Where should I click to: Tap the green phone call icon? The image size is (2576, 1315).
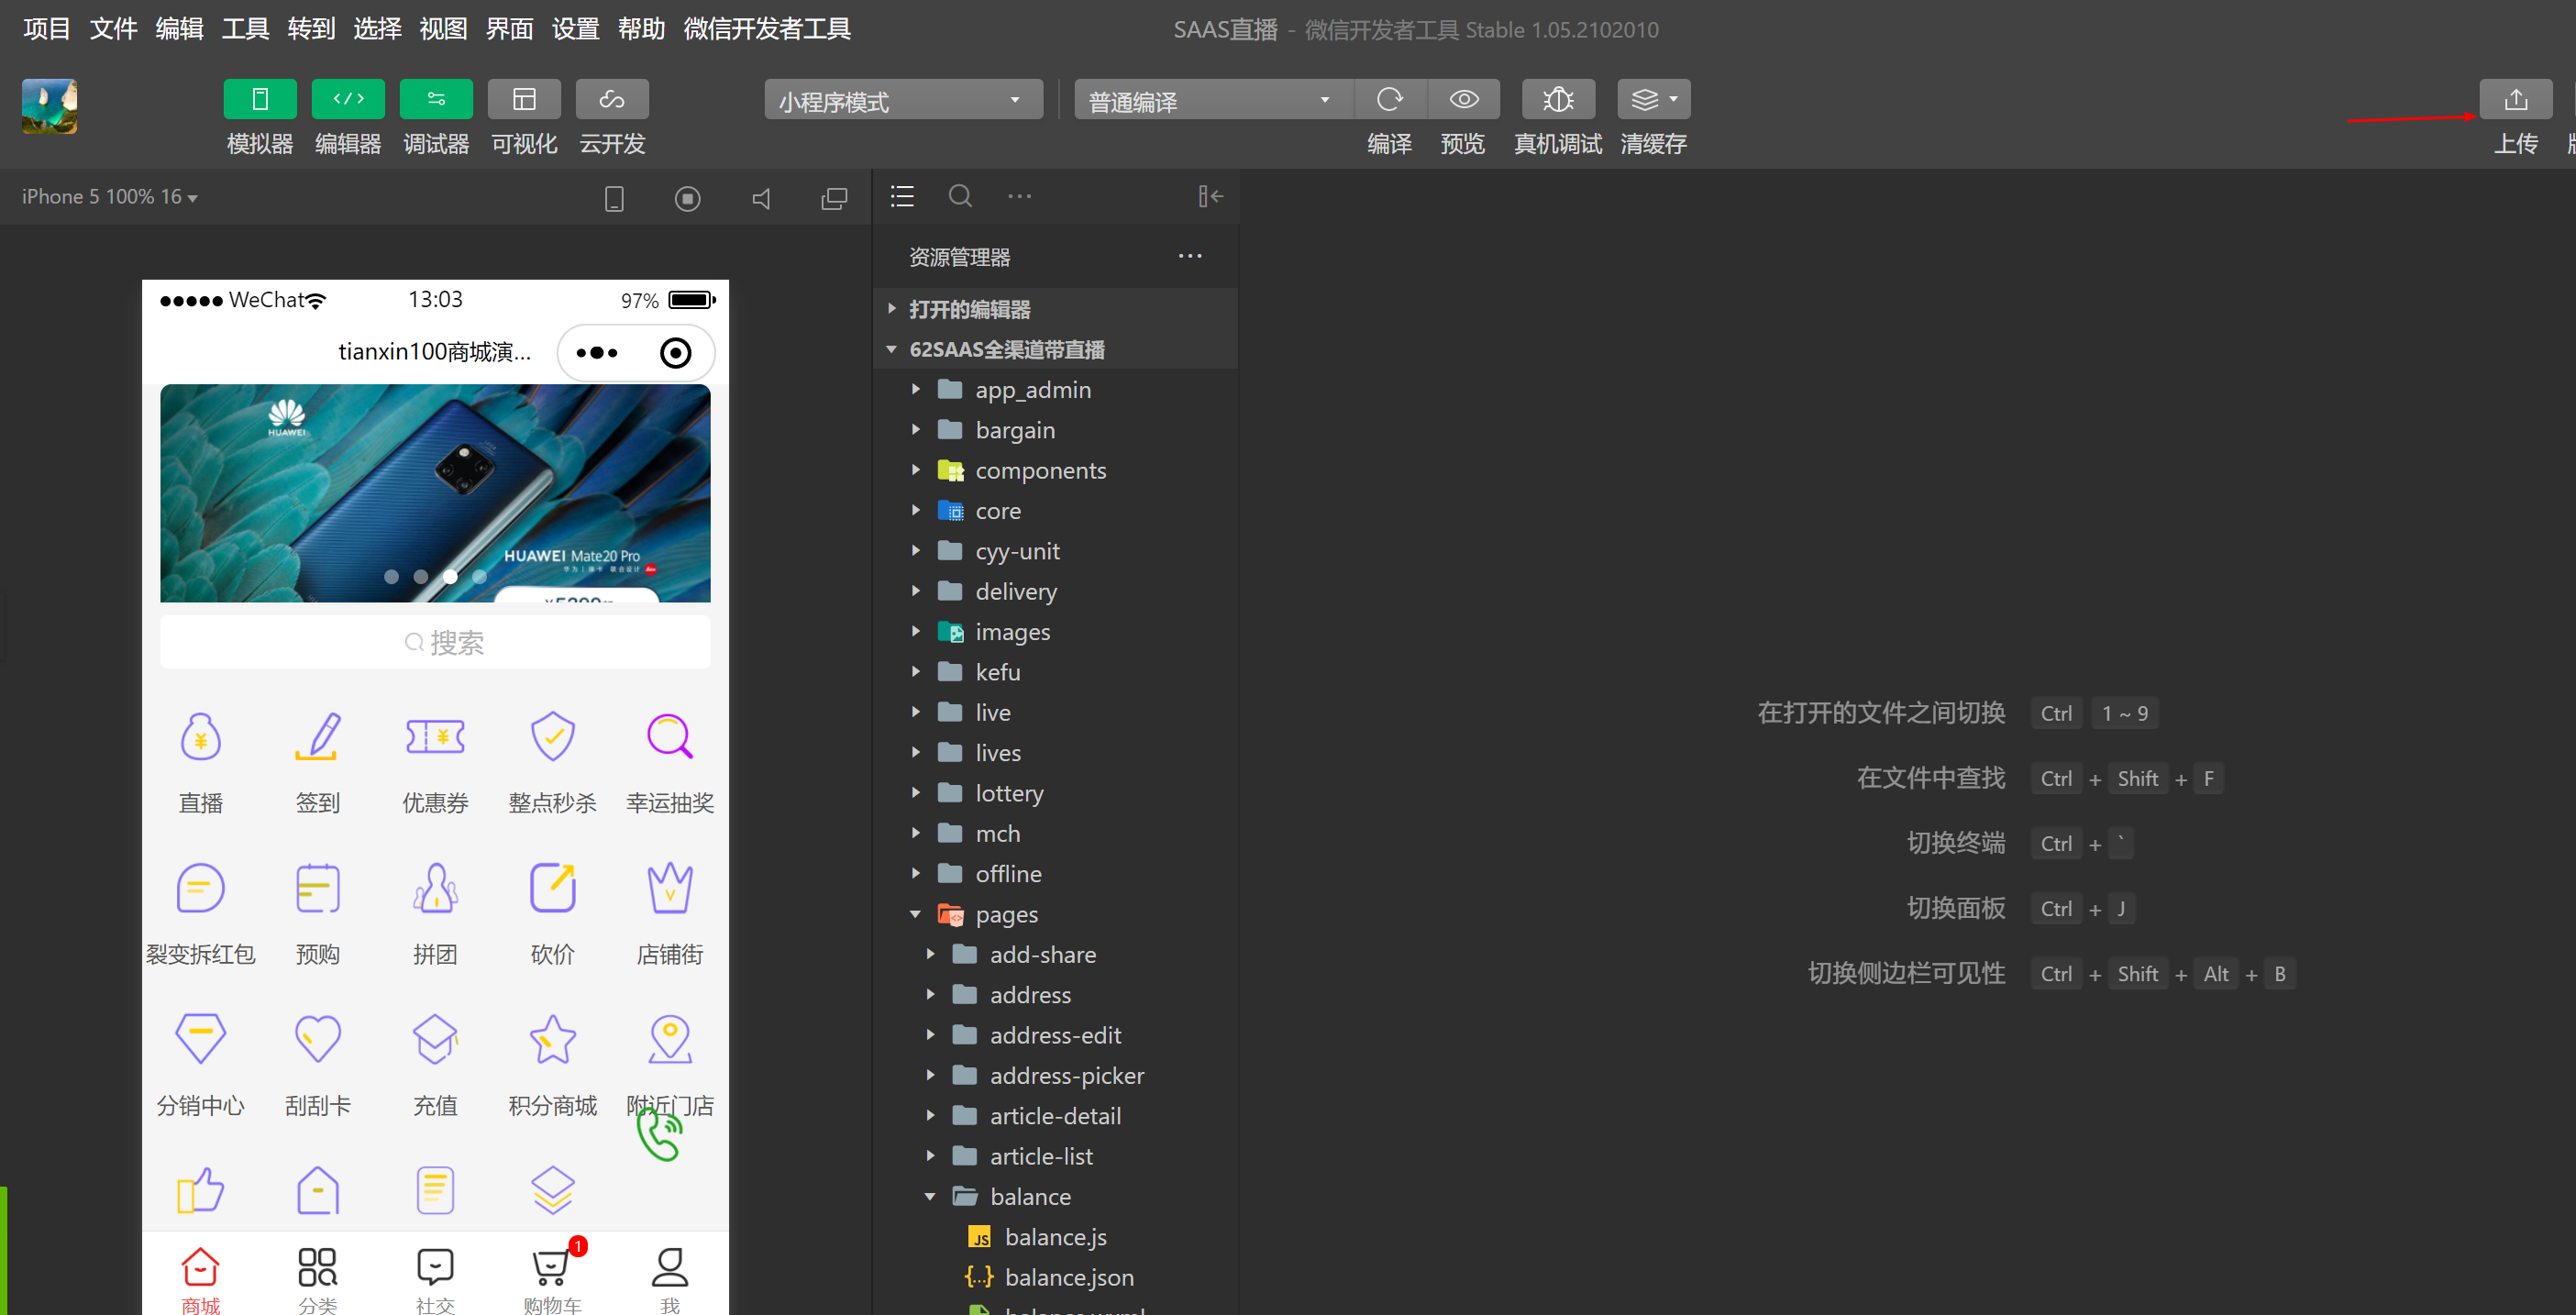point(659,1134)
